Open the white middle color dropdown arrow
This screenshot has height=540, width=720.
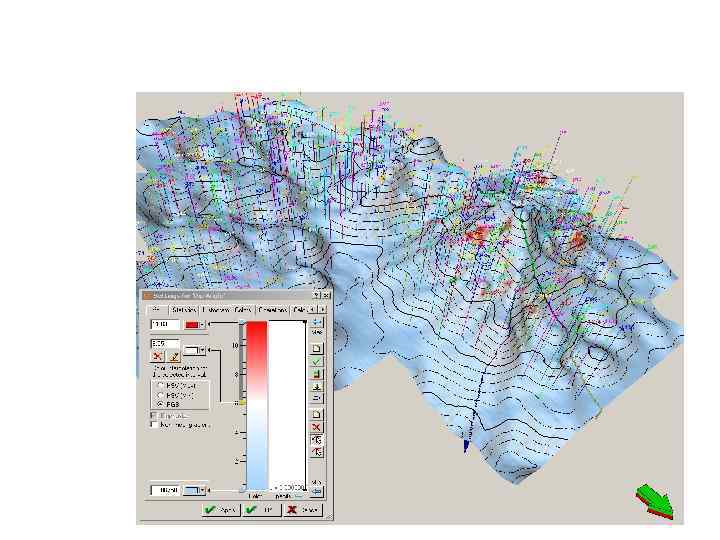tap(202, 350)
